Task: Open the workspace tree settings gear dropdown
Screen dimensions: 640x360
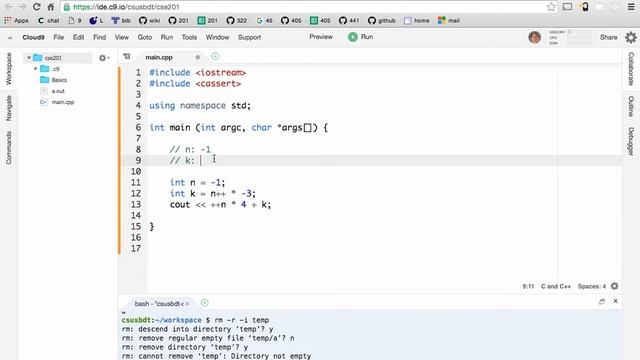Action: 104,58
